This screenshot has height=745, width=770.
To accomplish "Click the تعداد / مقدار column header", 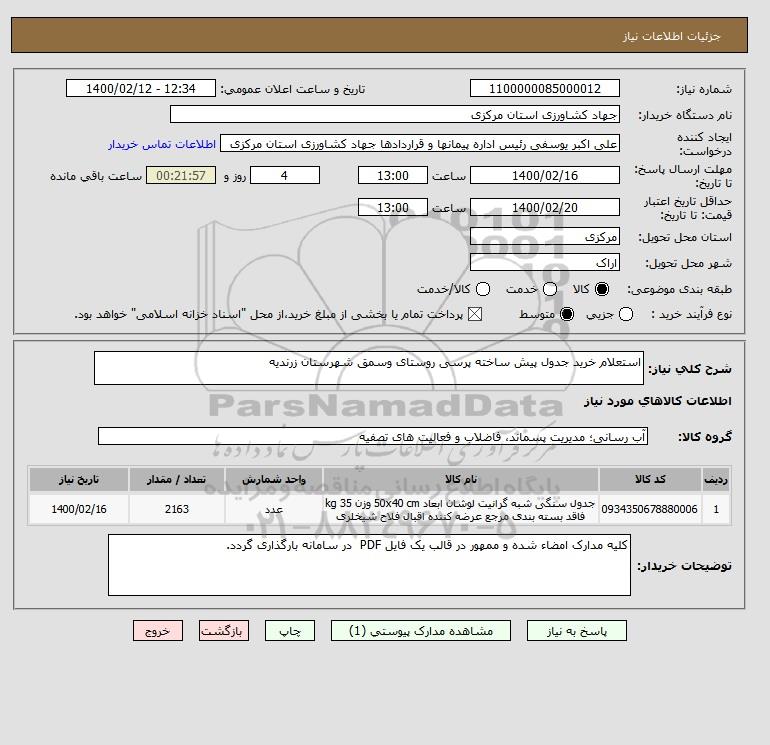I will (177, 479).
